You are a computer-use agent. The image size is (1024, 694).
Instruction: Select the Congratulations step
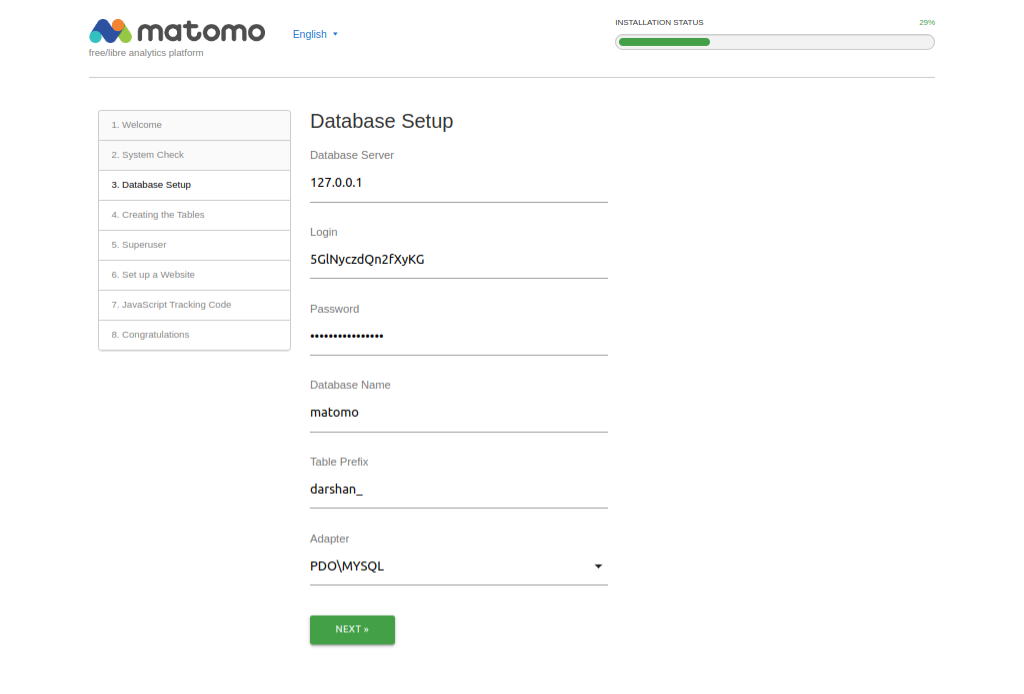tap(195, 336)
